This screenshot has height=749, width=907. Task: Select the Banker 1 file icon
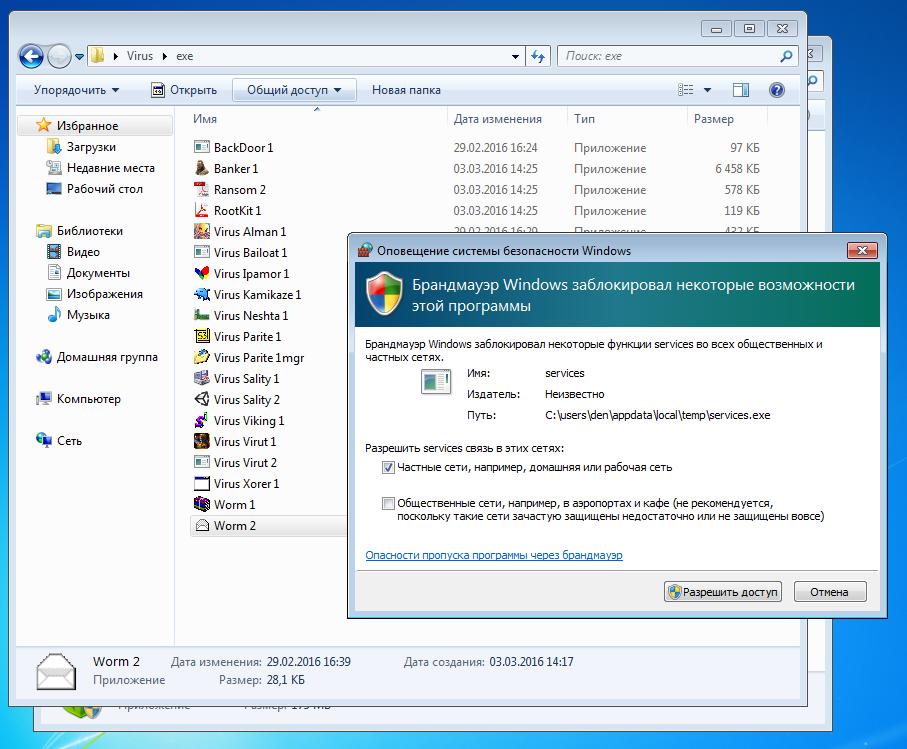pos(201,169)
